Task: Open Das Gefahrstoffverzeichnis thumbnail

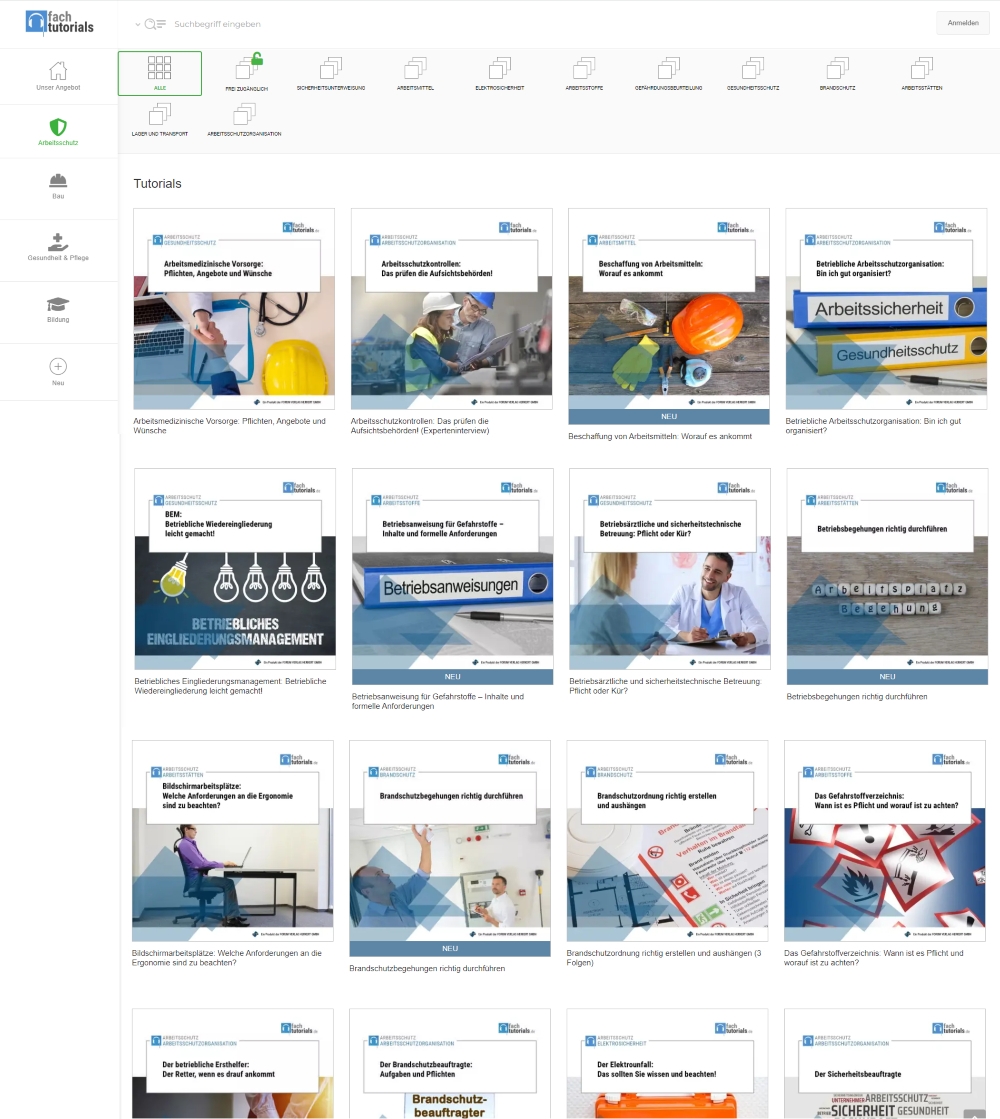Action: (884, 841)
